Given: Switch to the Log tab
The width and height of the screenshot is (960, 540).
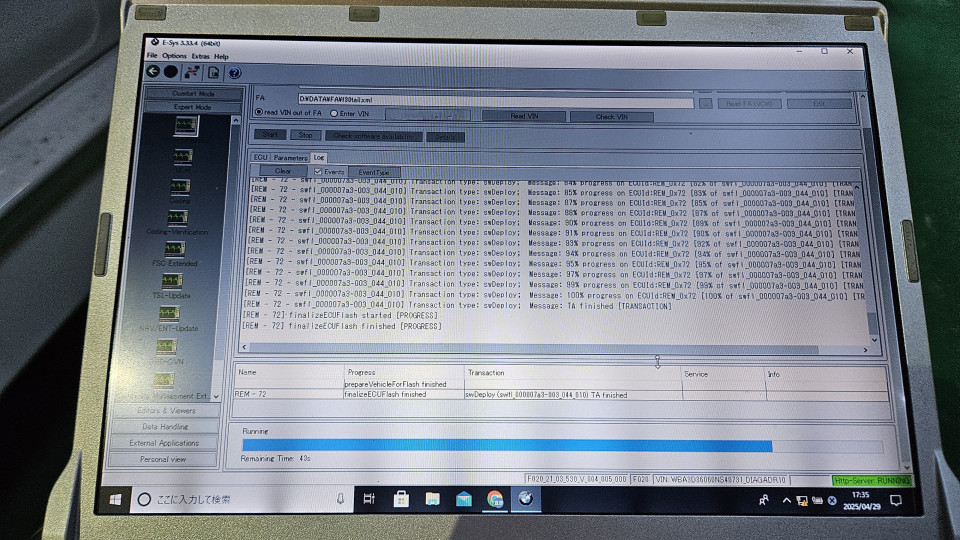Looking at the screenshot, I should (318, 157).
